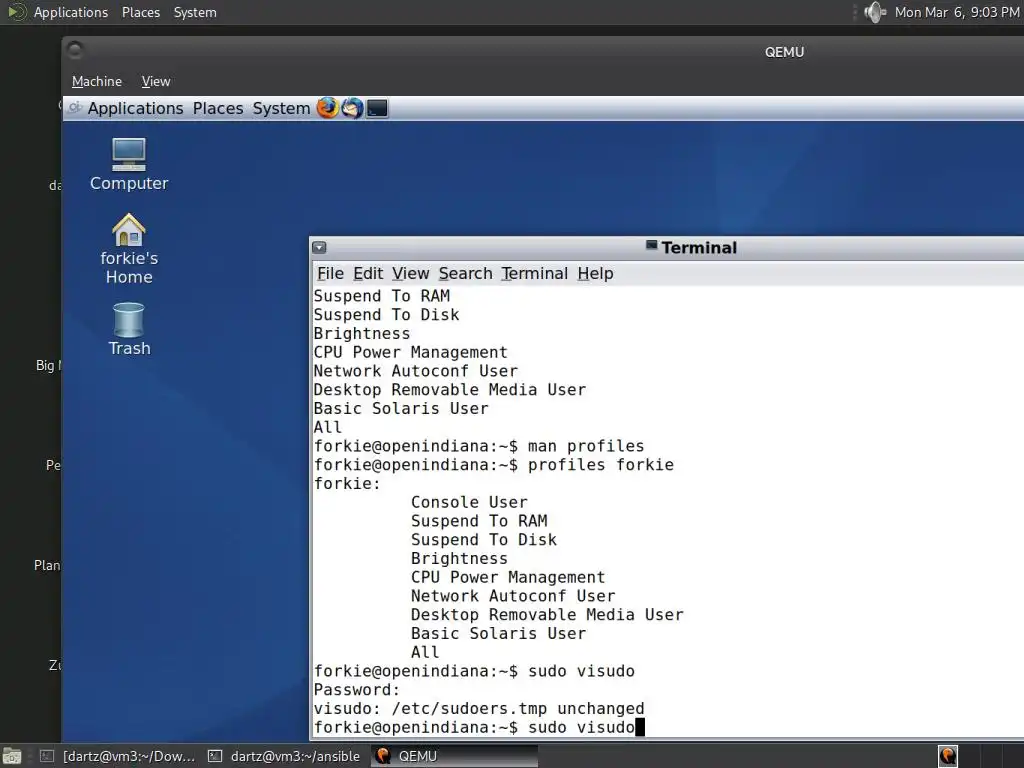
Task: Open the host Places menu
Action: pyautogui.click(x=140, y=12)
